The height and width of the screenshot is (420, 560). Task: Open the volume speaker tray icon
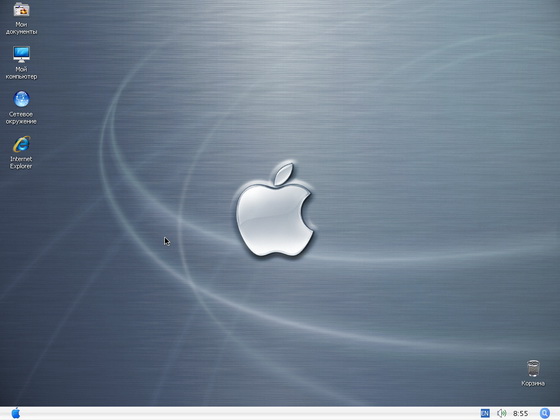tap(501, 413)
